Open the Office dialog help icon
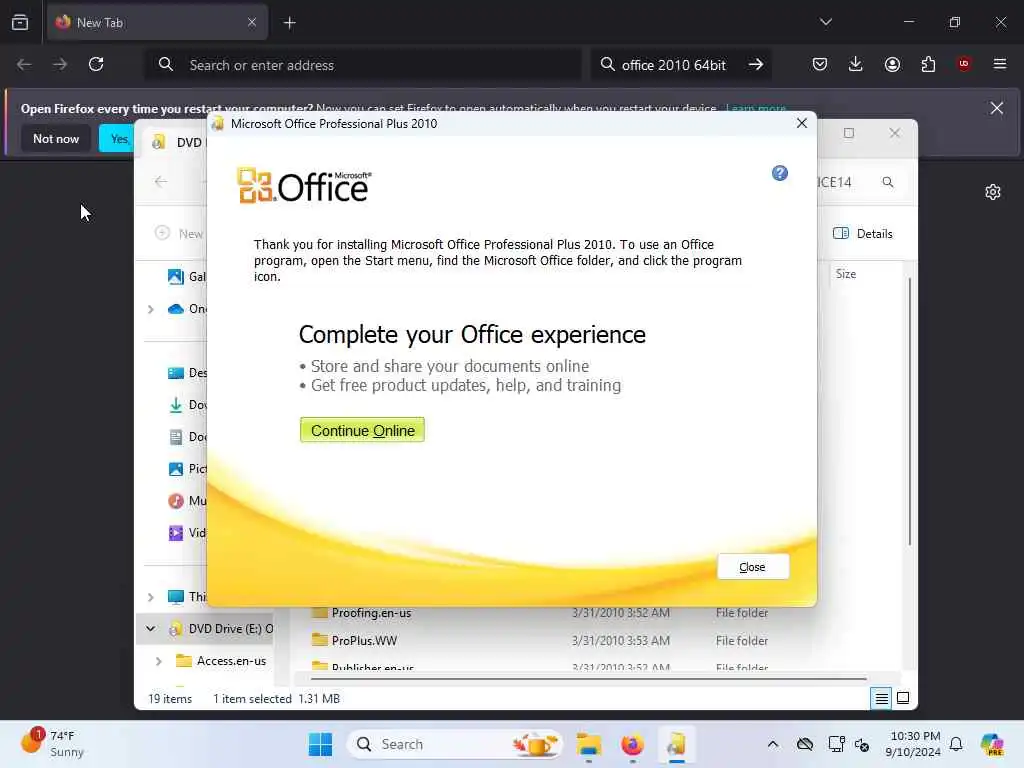 [x=780, y=173]
